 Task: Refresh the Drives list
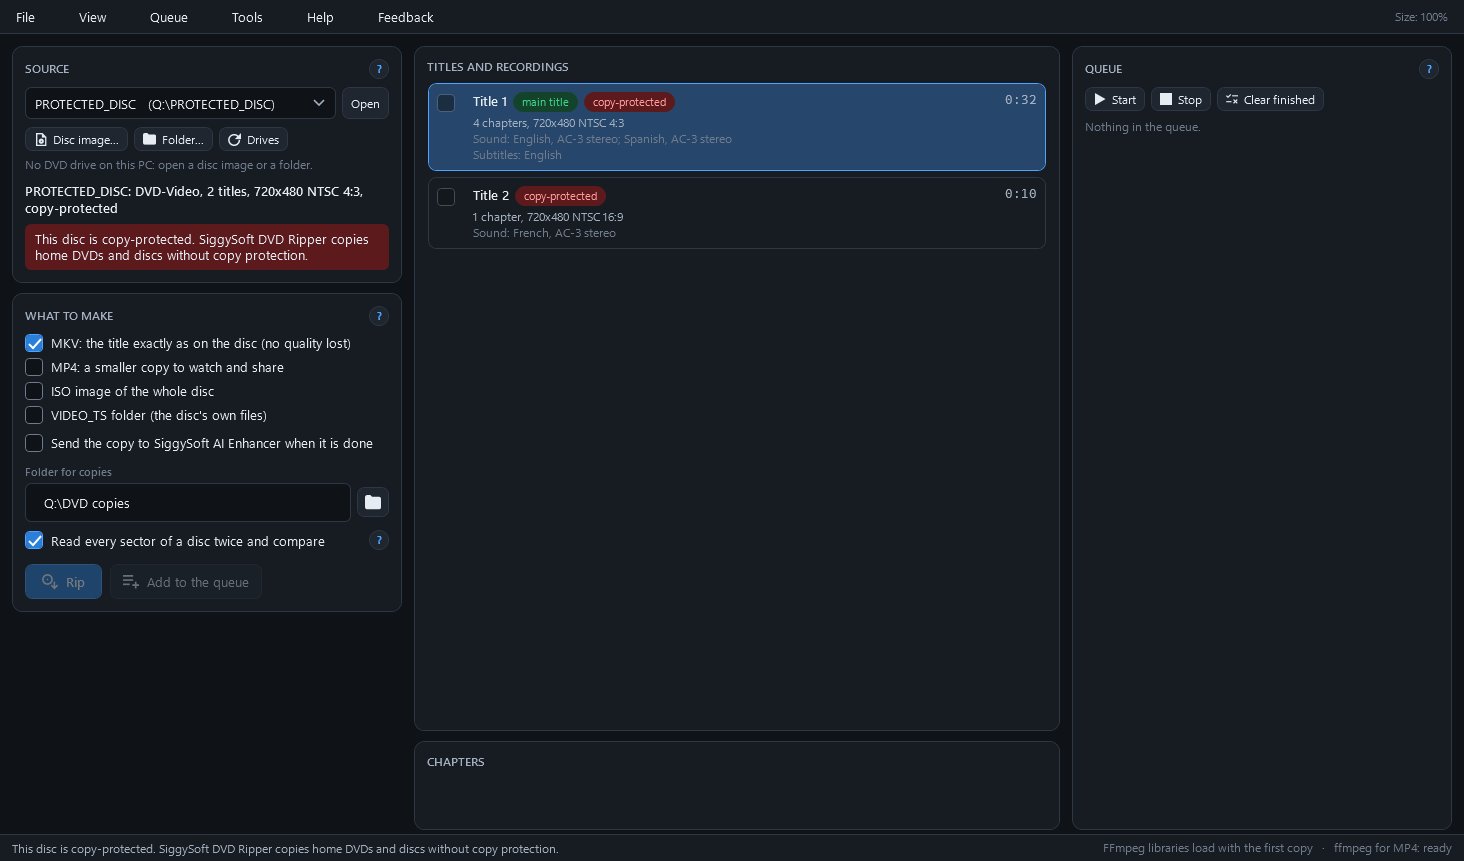pos(253,140)
